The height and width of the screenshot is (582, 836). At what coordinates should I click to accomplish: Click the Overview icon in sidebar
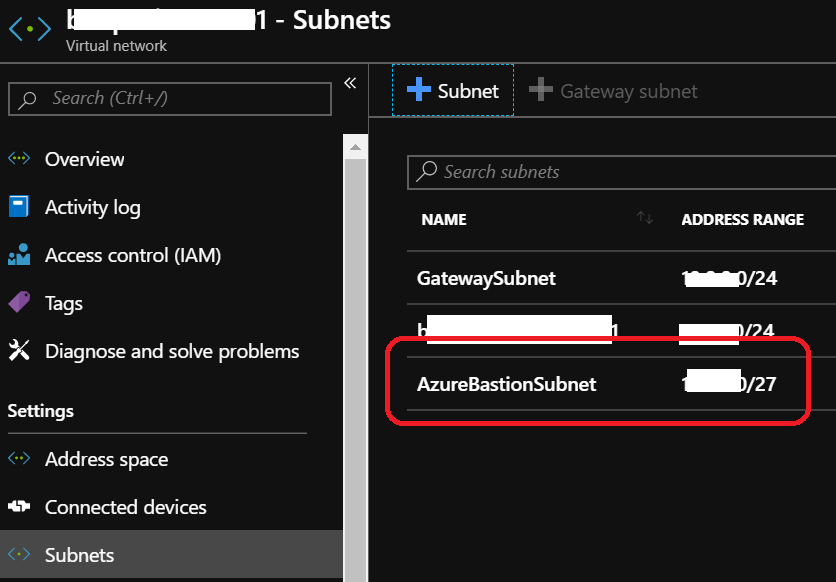(19, 159)
